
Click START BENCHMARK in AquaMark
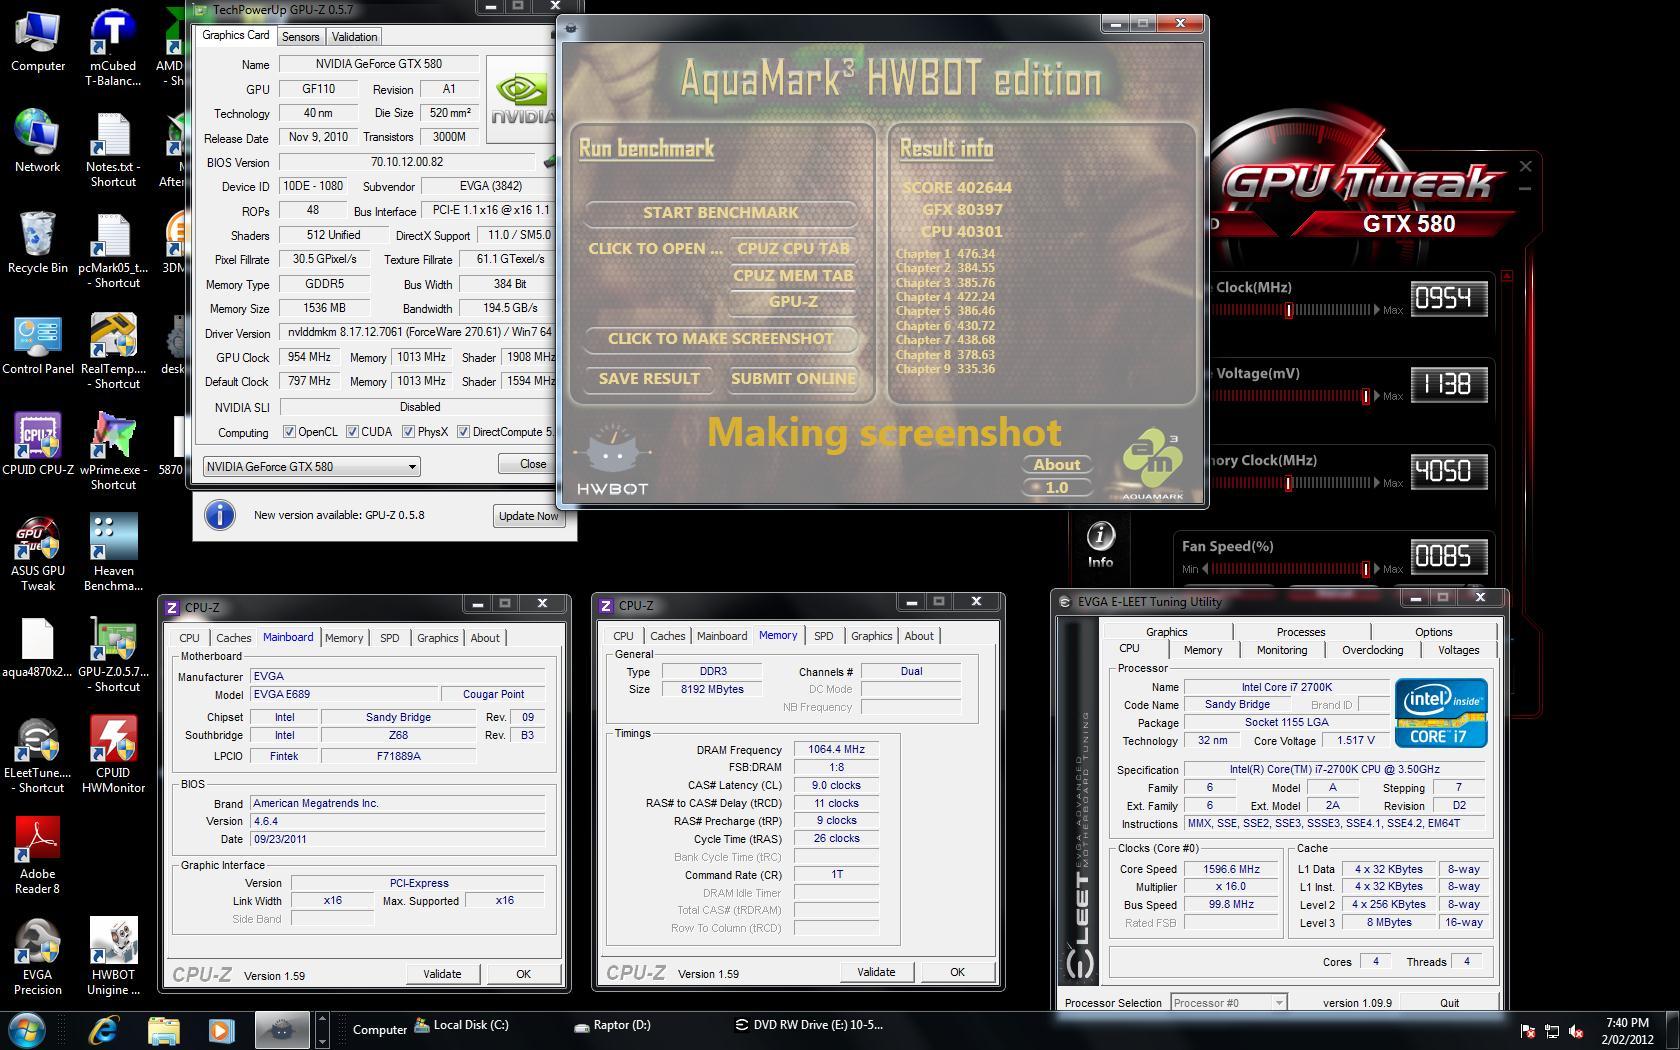(x=720, y=212)
